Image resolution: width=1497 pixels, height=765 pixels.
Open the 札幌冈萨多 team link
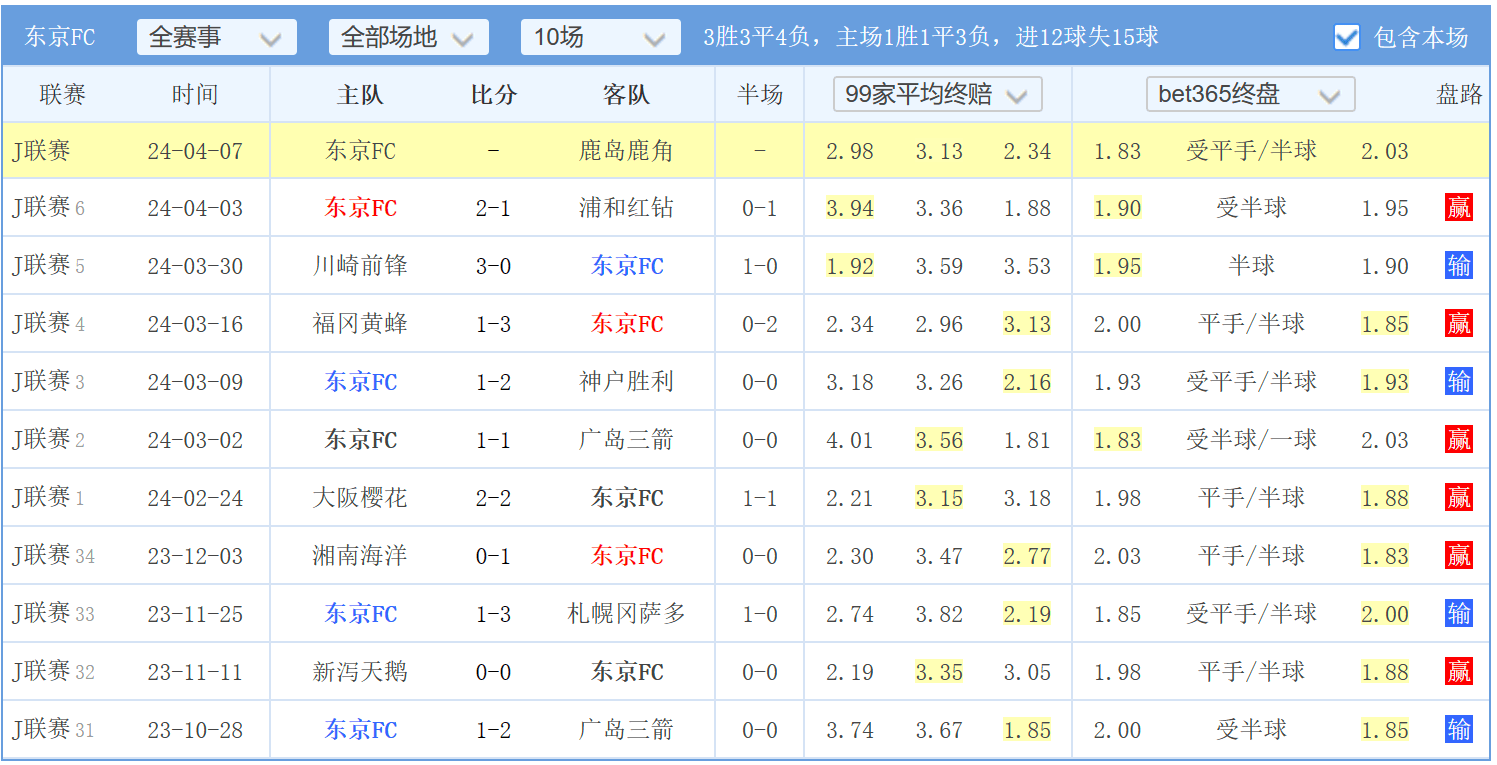(x=627, y=614)
